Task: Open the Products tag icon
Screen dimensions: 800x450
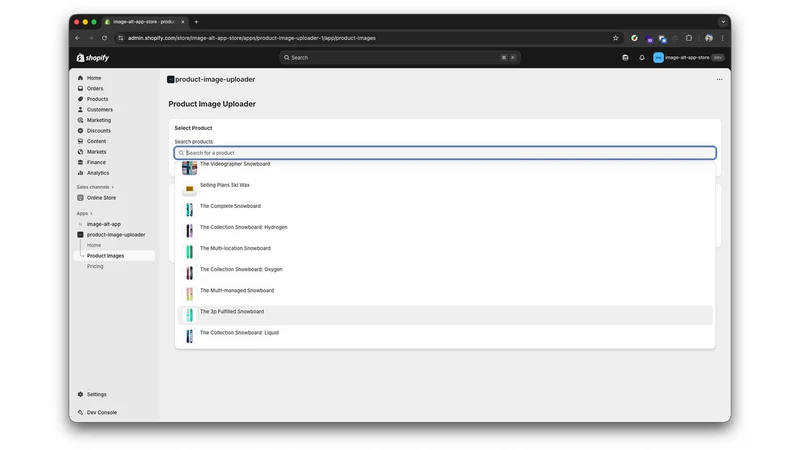Action: coord(80,99)
